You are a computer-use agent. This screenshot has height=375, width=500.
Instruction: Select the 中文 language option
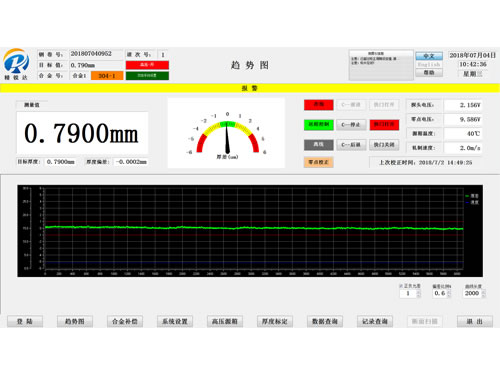[x=429, y=56]
